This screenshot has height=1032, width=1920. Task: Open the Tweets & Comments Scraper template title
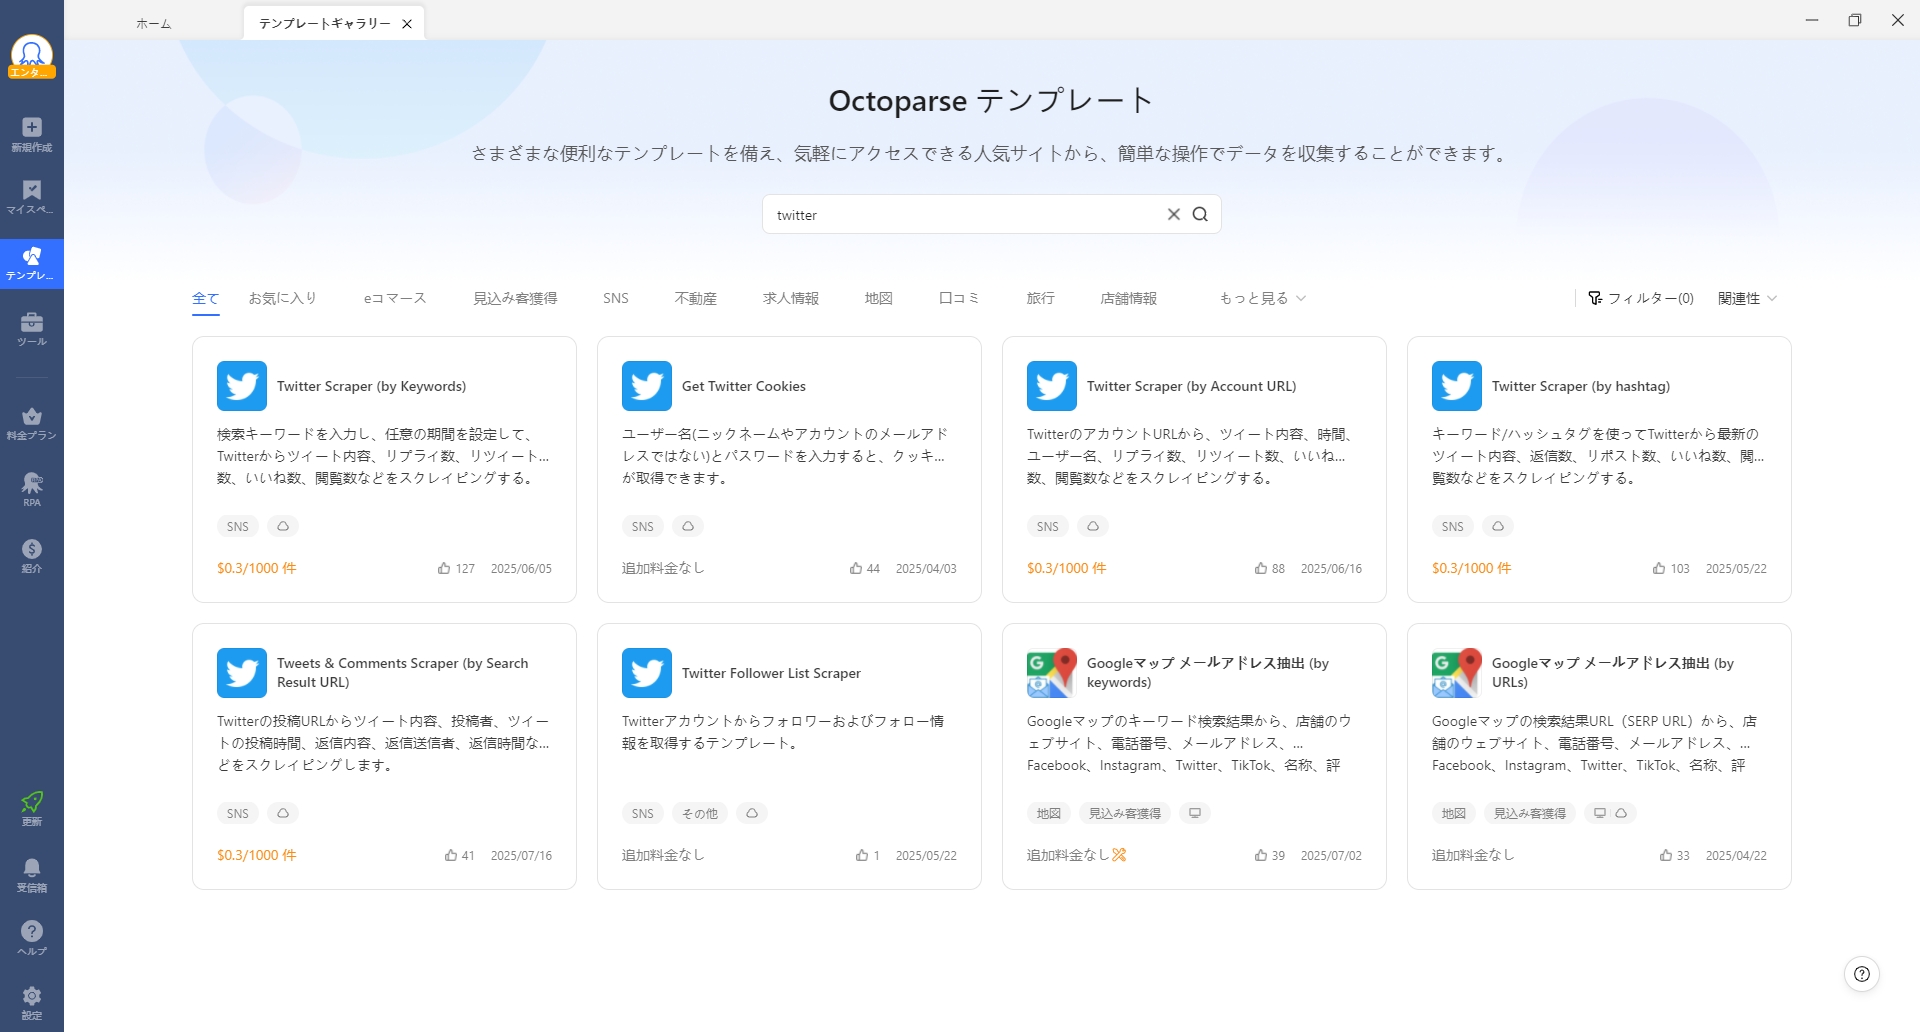(403, 673)
